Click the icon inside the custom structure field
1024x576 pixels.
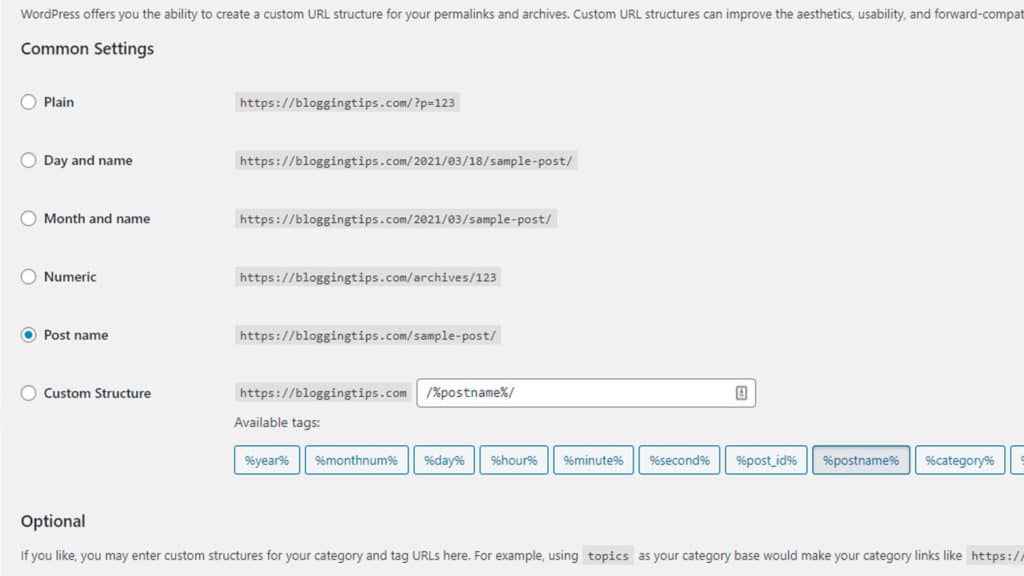point(741,393)
